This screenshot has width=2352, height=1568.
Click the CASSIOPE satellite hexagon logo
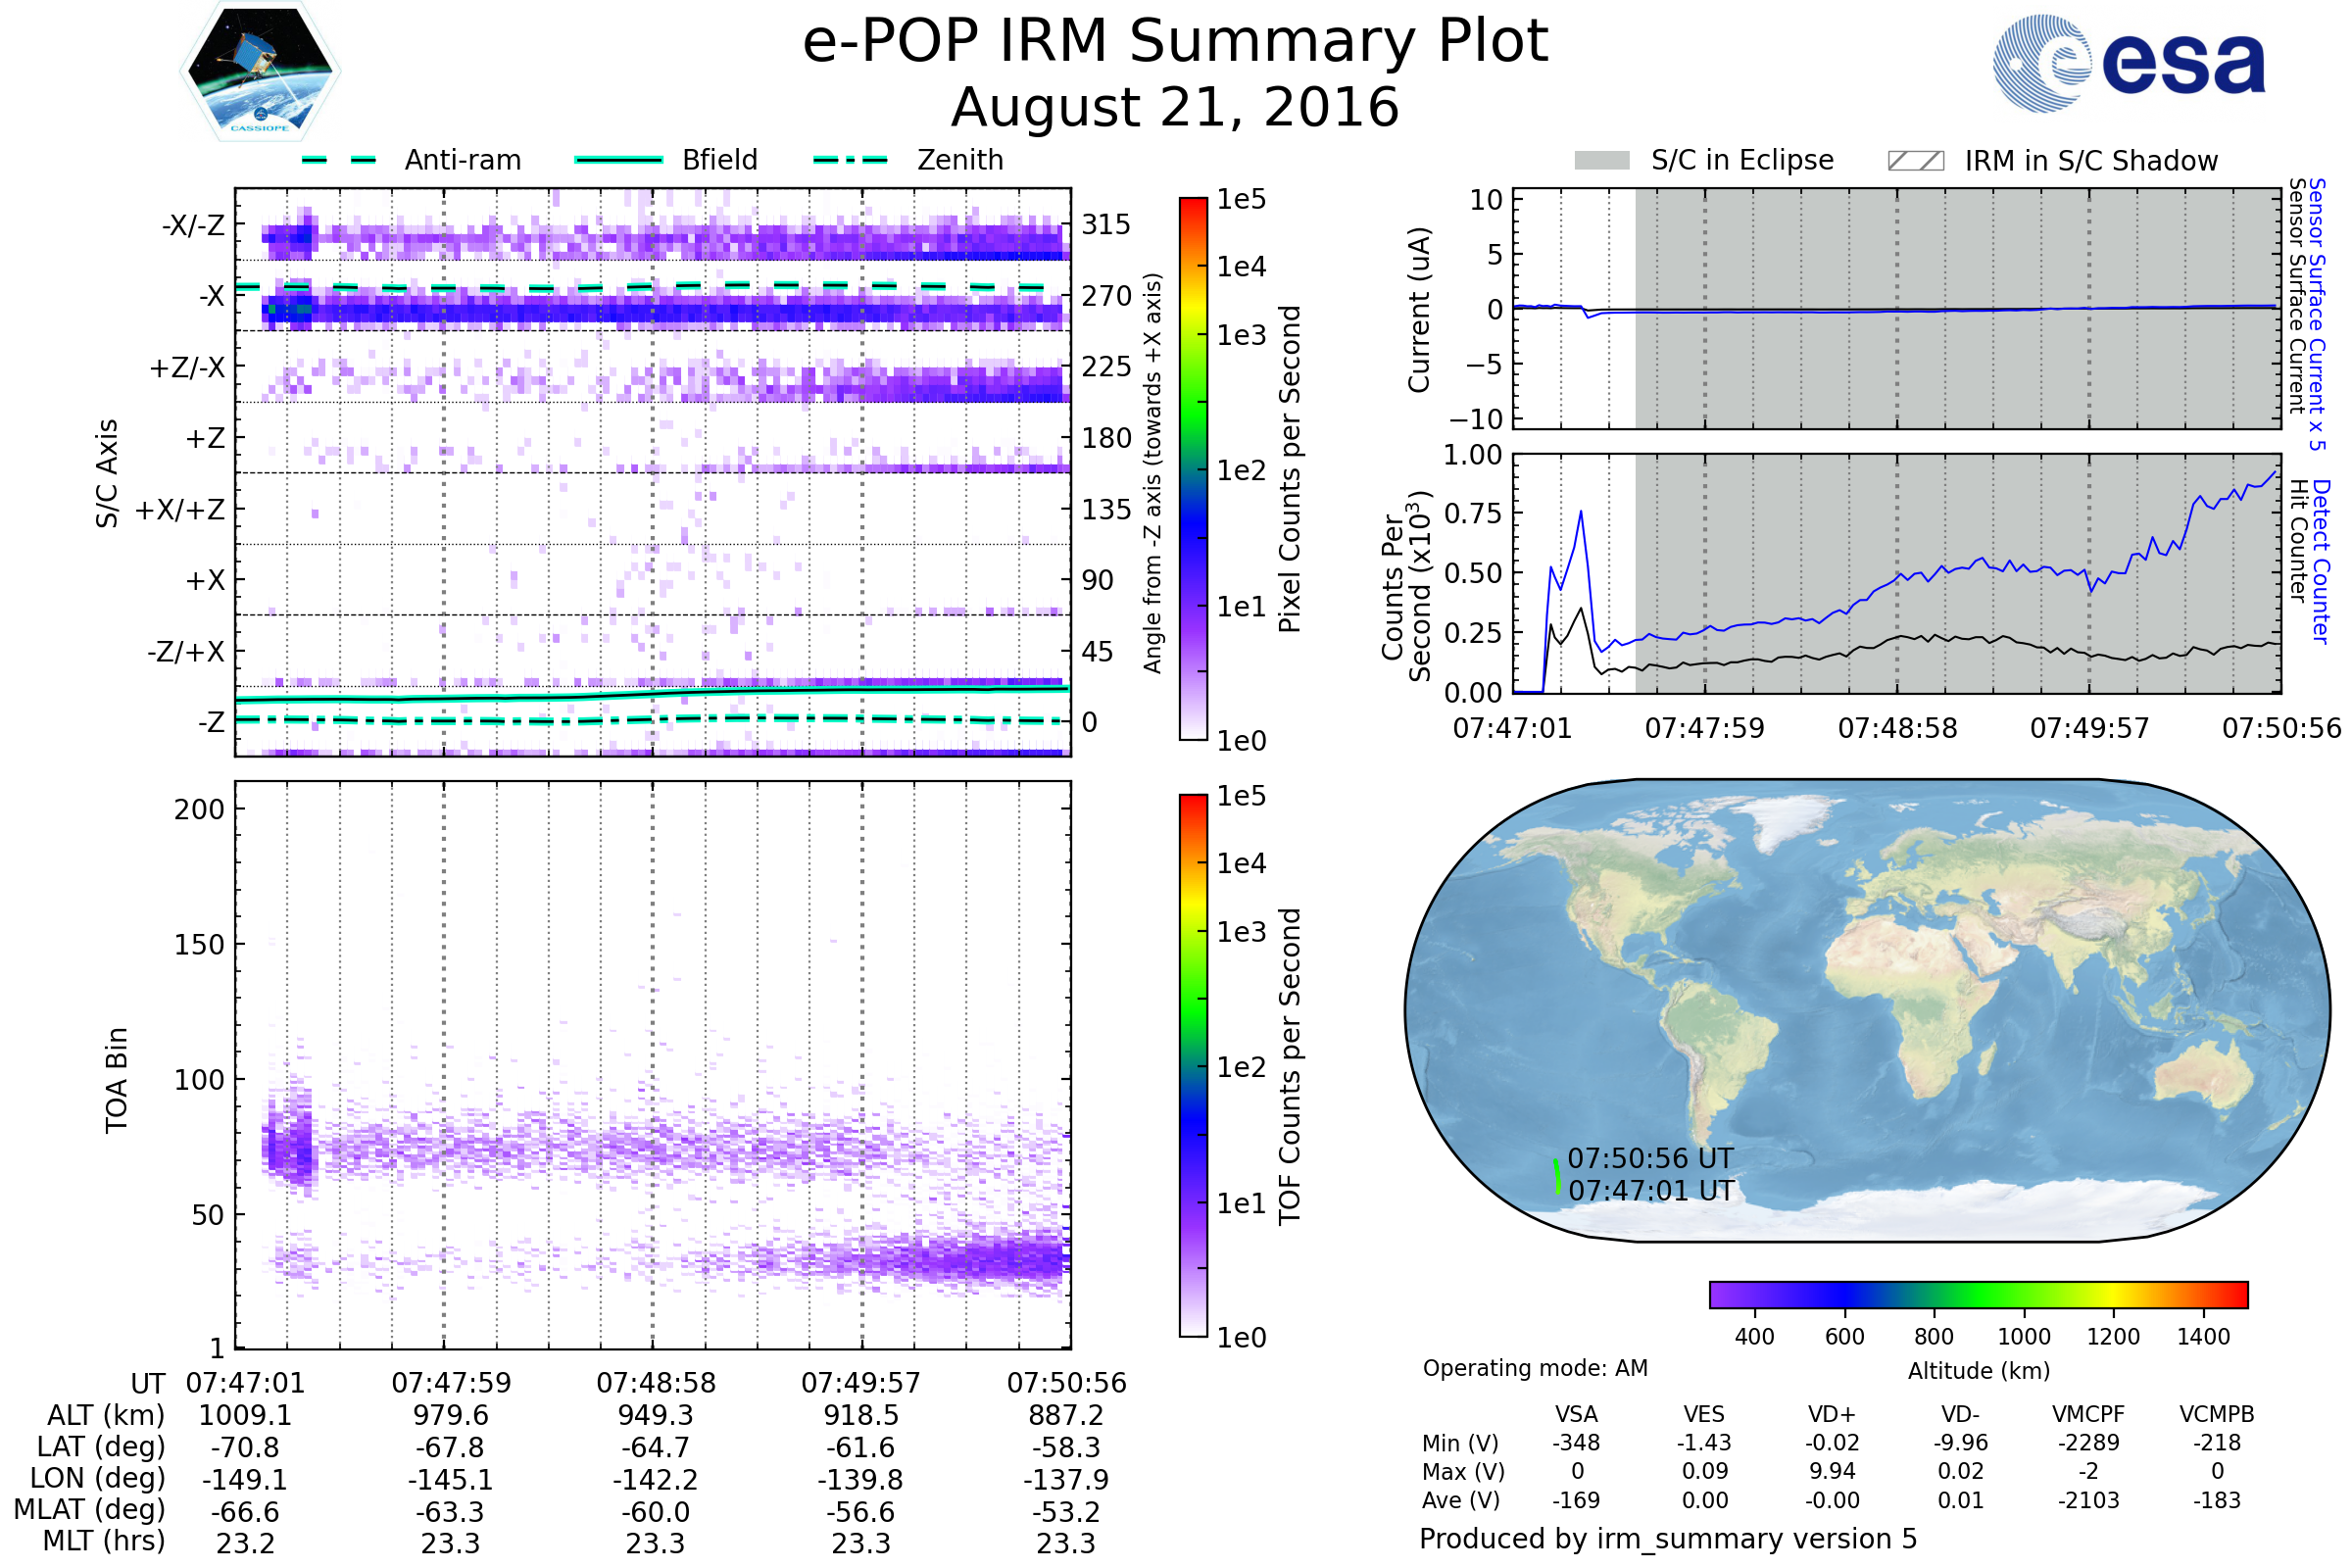click(260, 72)
